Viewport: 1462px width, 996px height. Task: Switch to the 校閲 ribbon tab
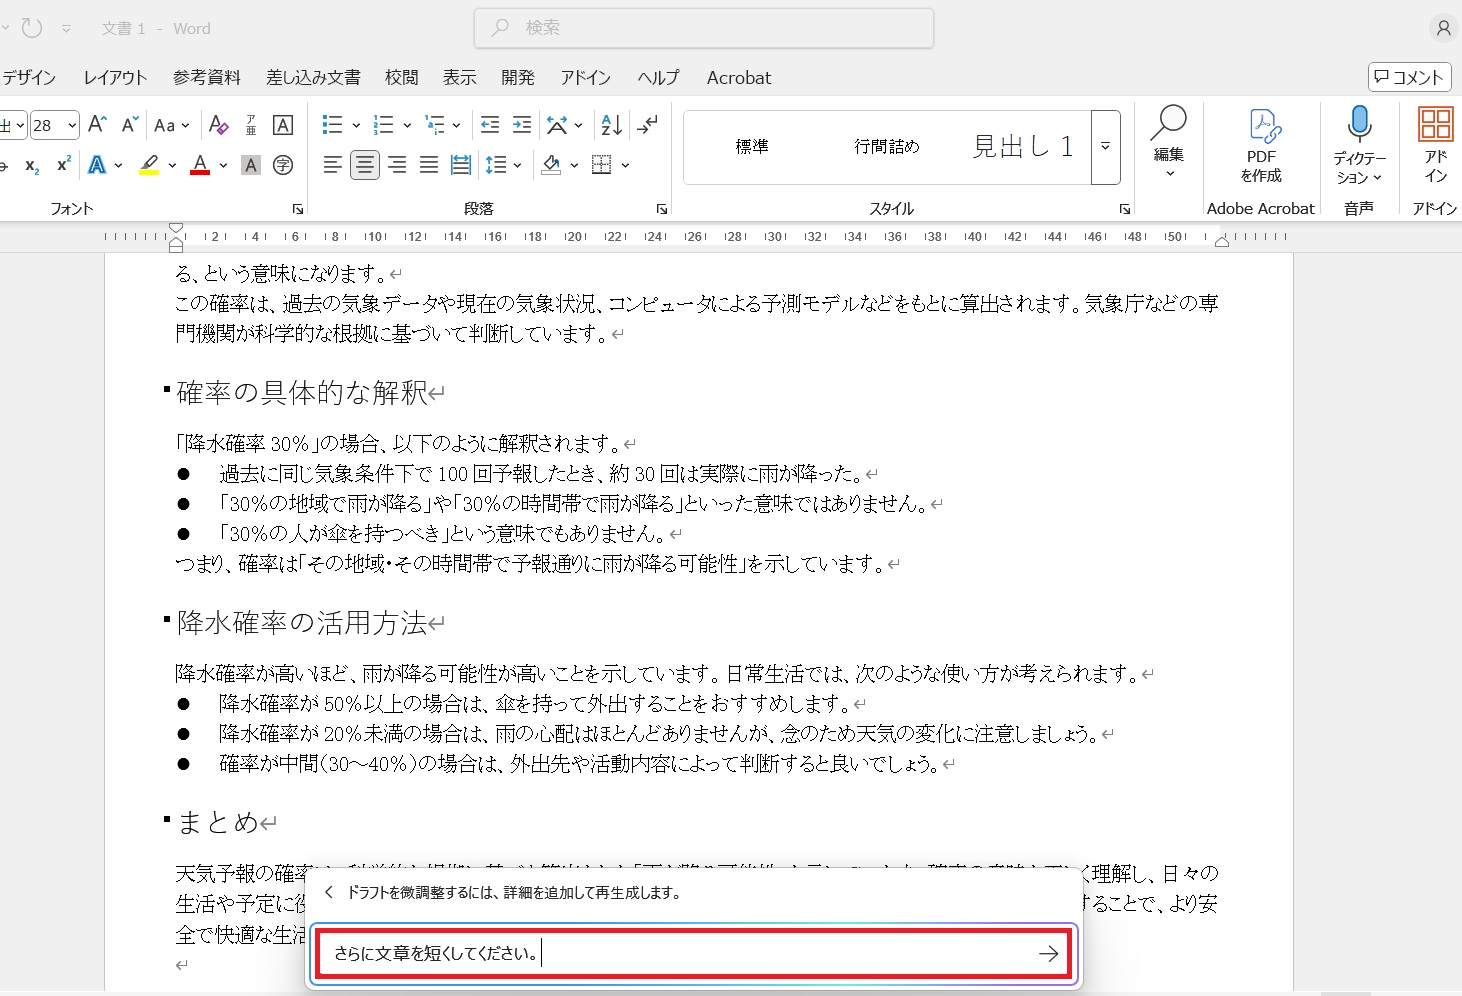pos(401,78)
